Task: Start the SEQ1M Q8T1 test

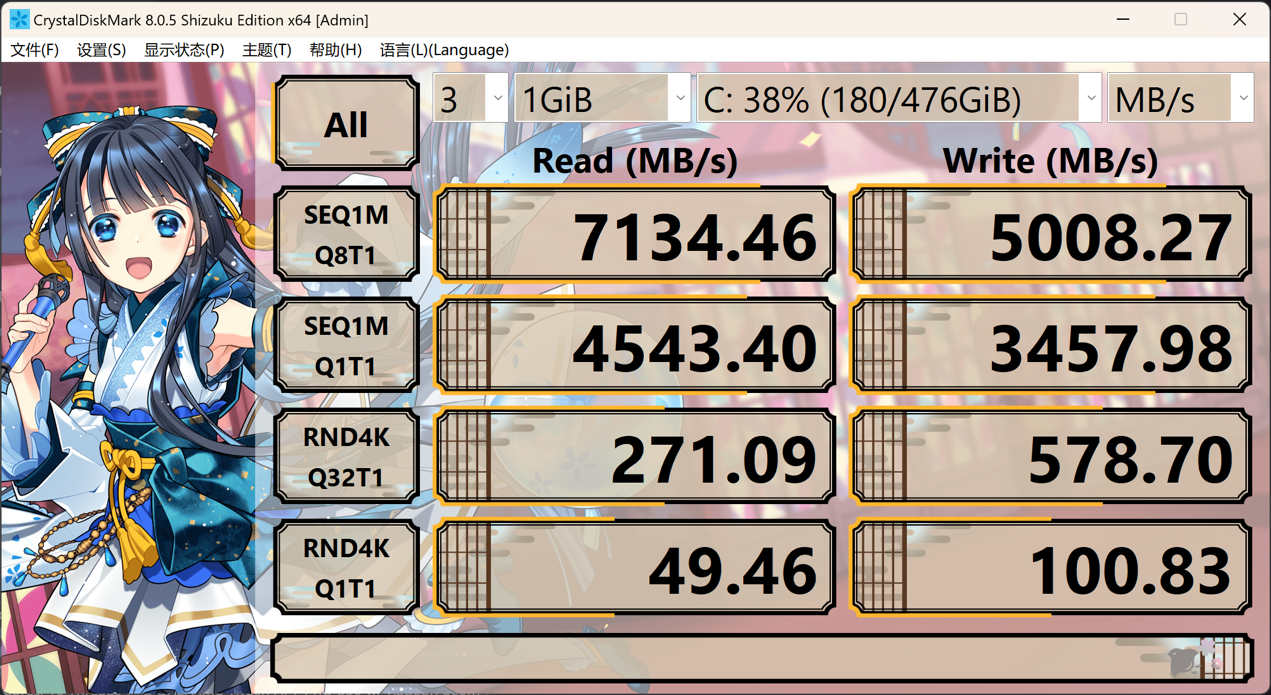Action: [x=346, y=235]
